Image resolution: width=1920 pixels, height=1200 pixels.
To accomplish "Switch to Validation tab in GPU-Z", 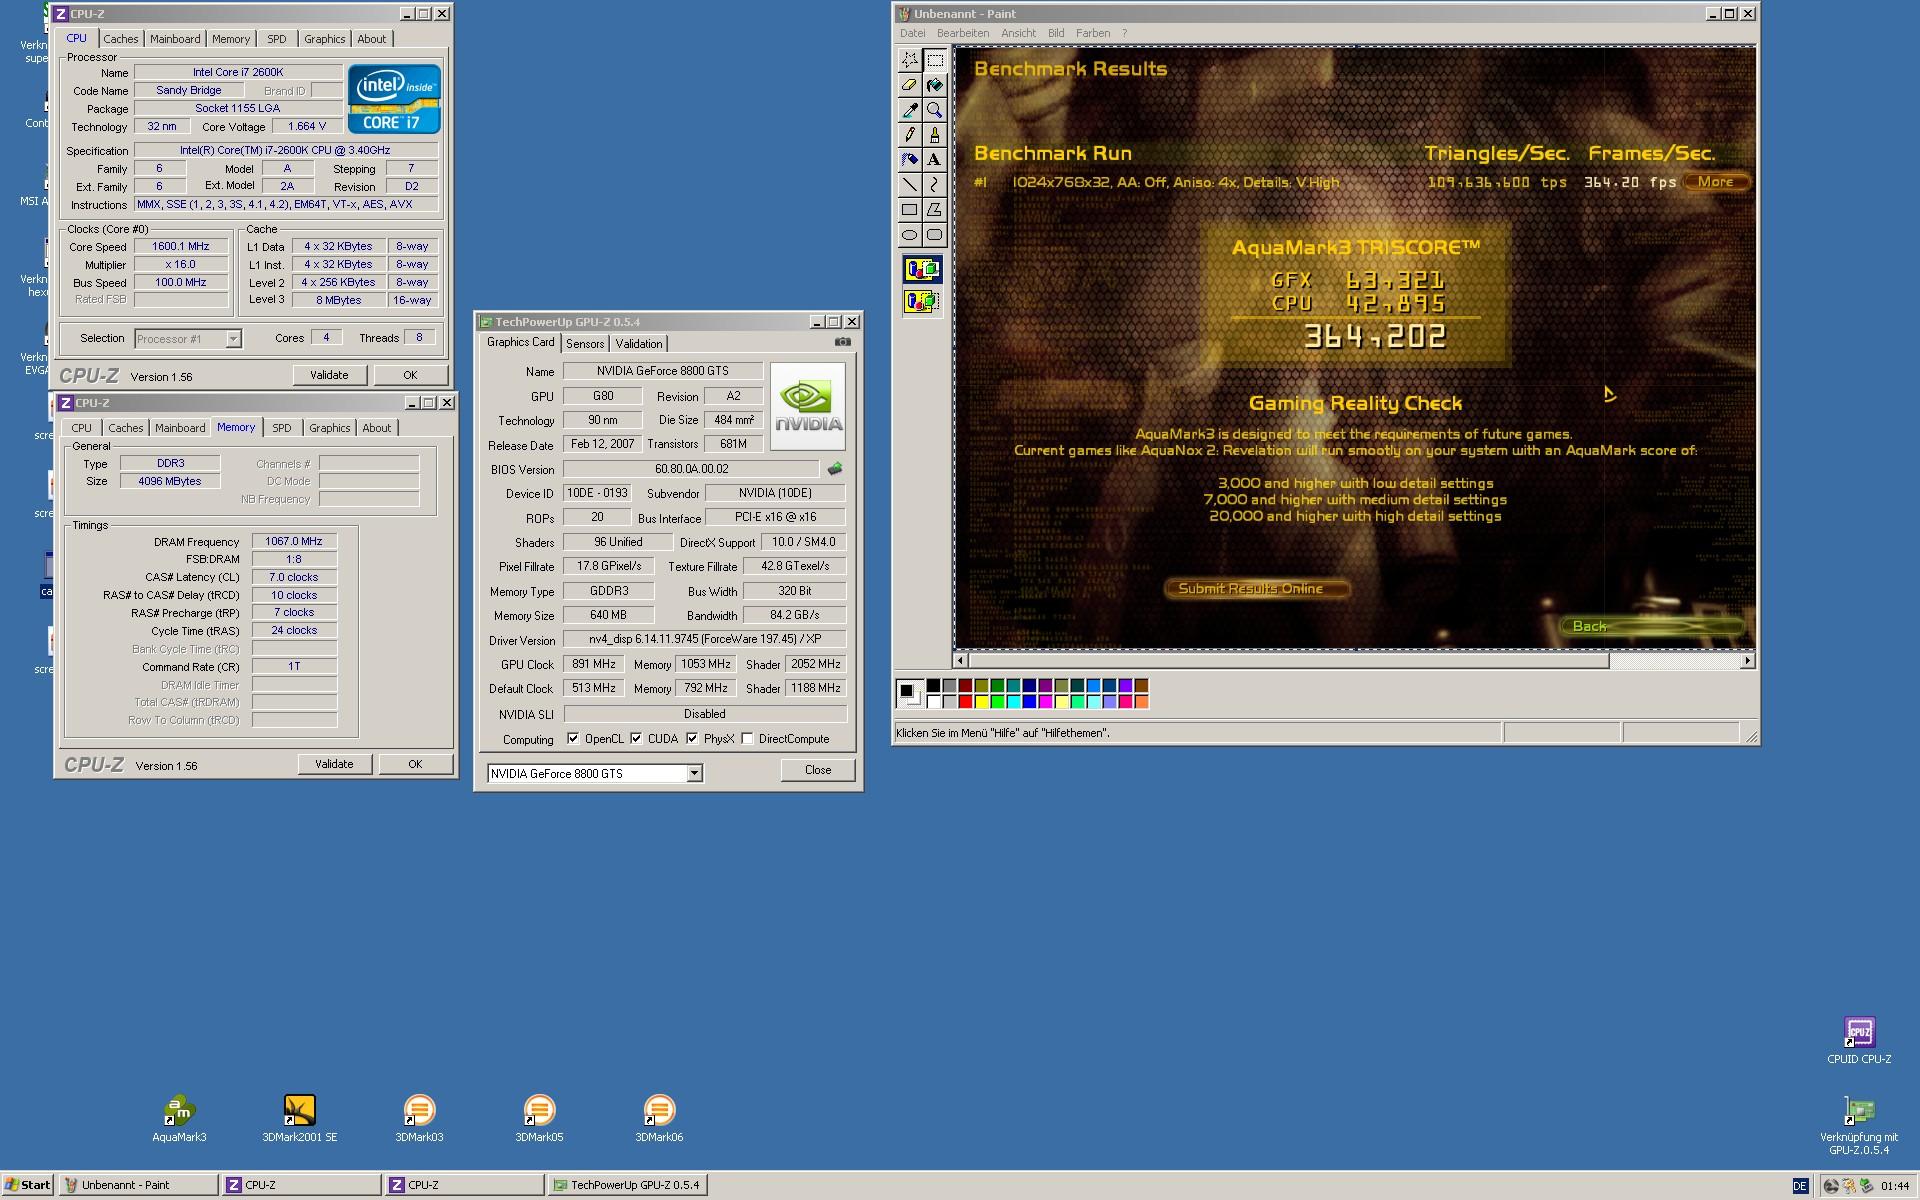I will coord(639,343).
